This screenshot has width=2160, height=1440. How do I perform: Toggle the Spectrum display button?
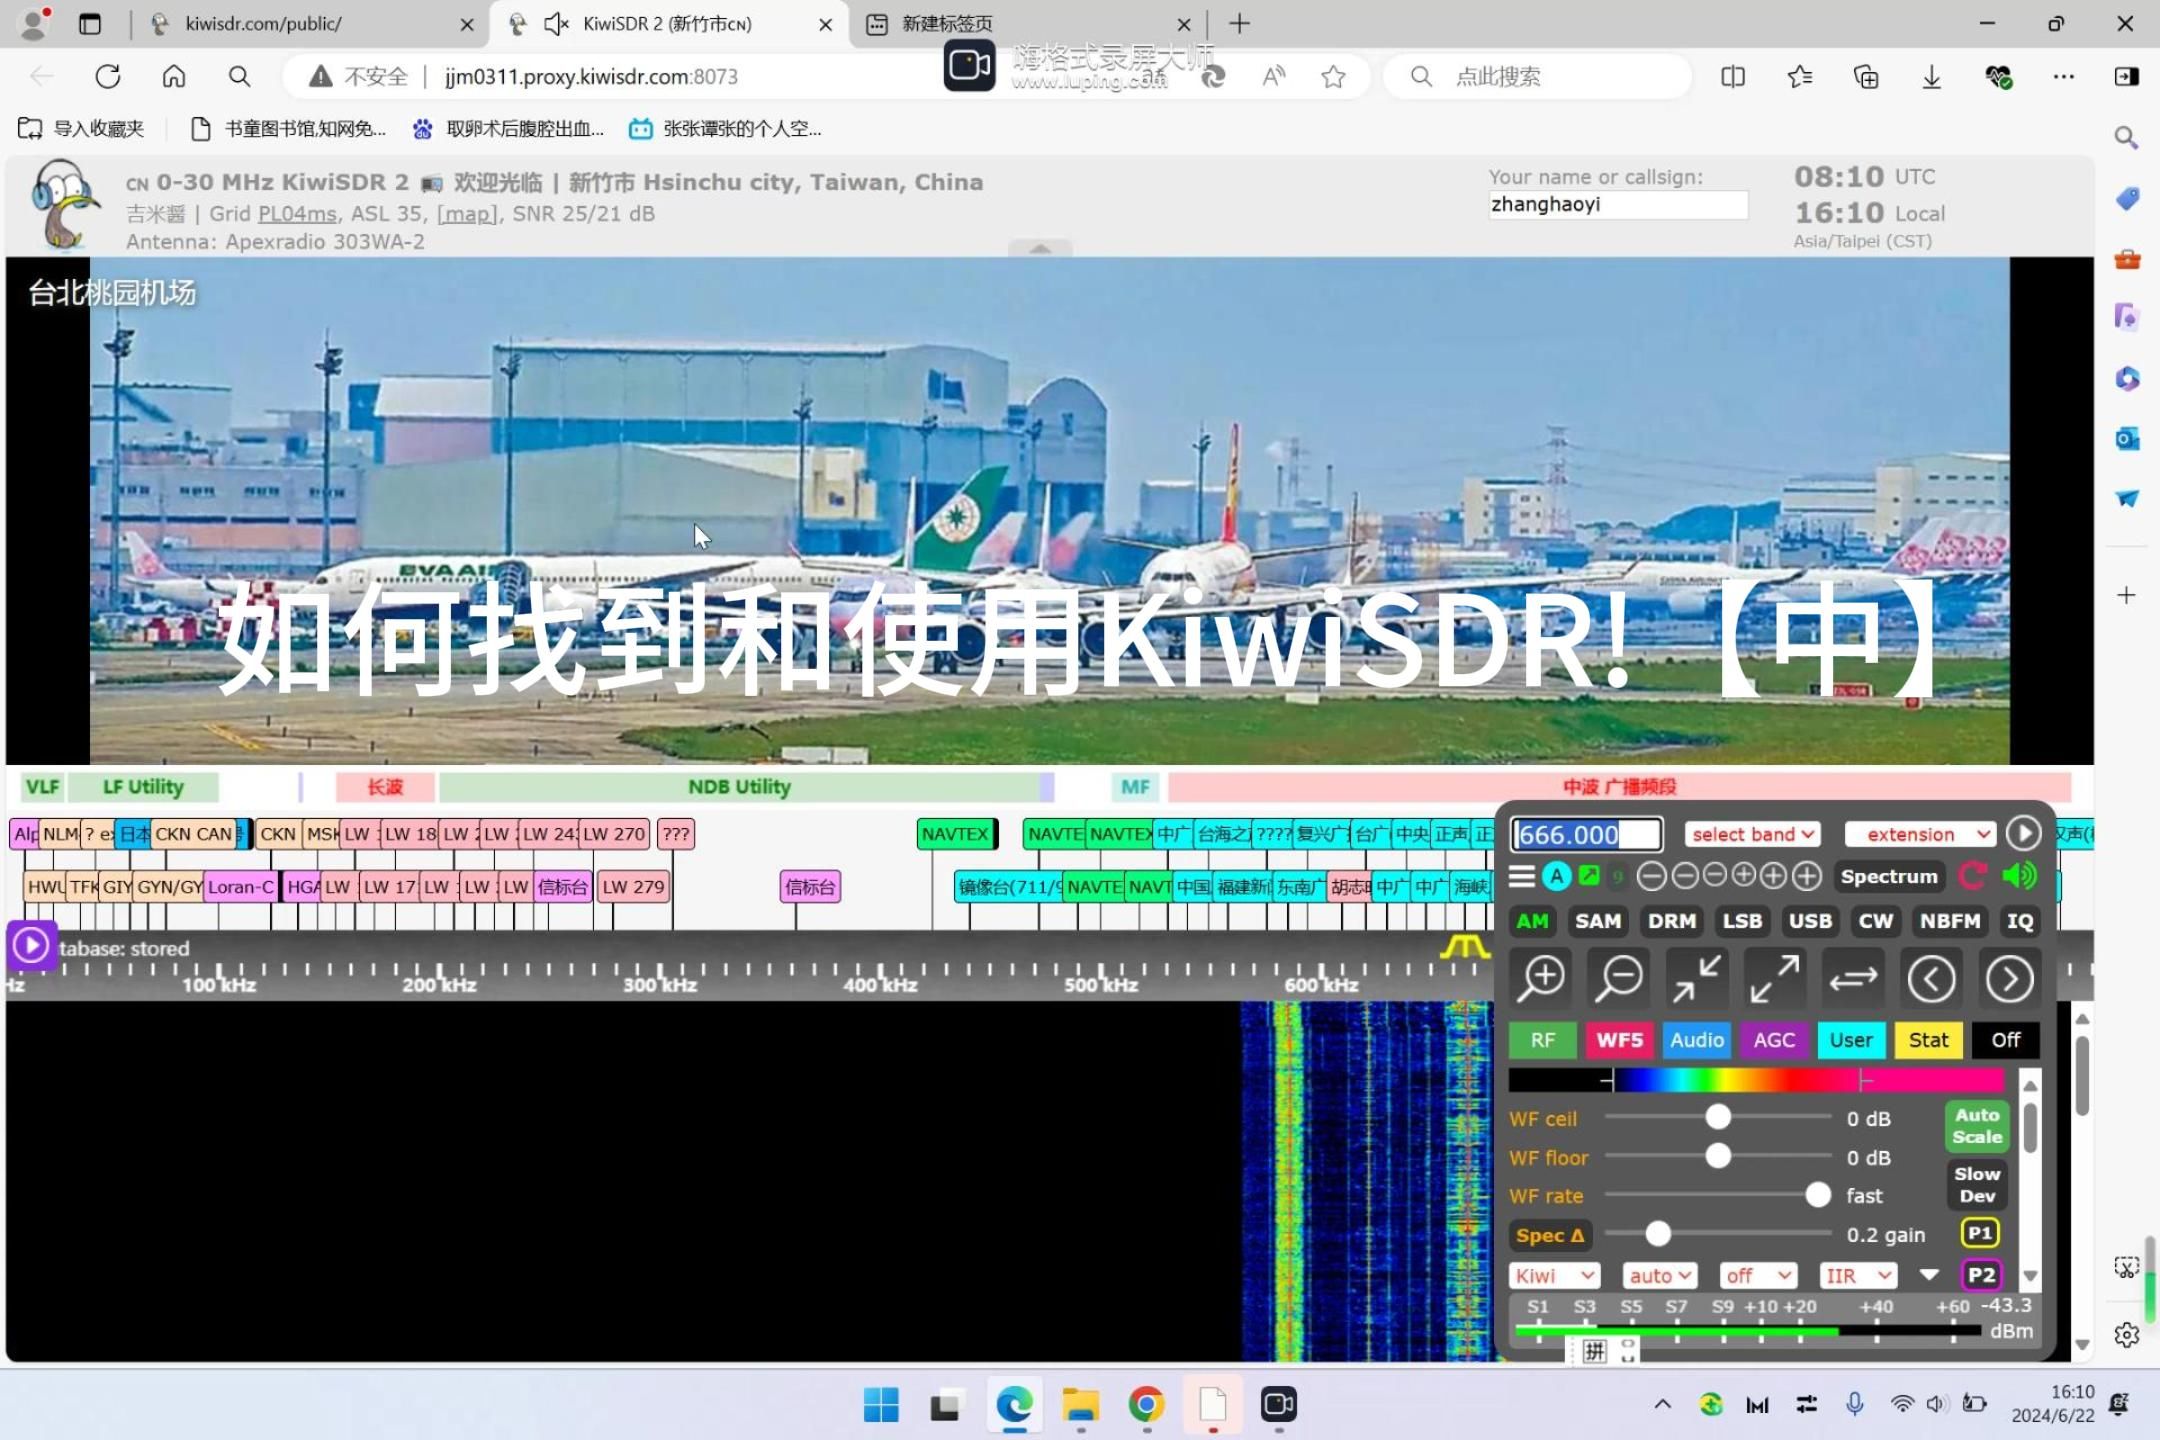coord(1889,876)
